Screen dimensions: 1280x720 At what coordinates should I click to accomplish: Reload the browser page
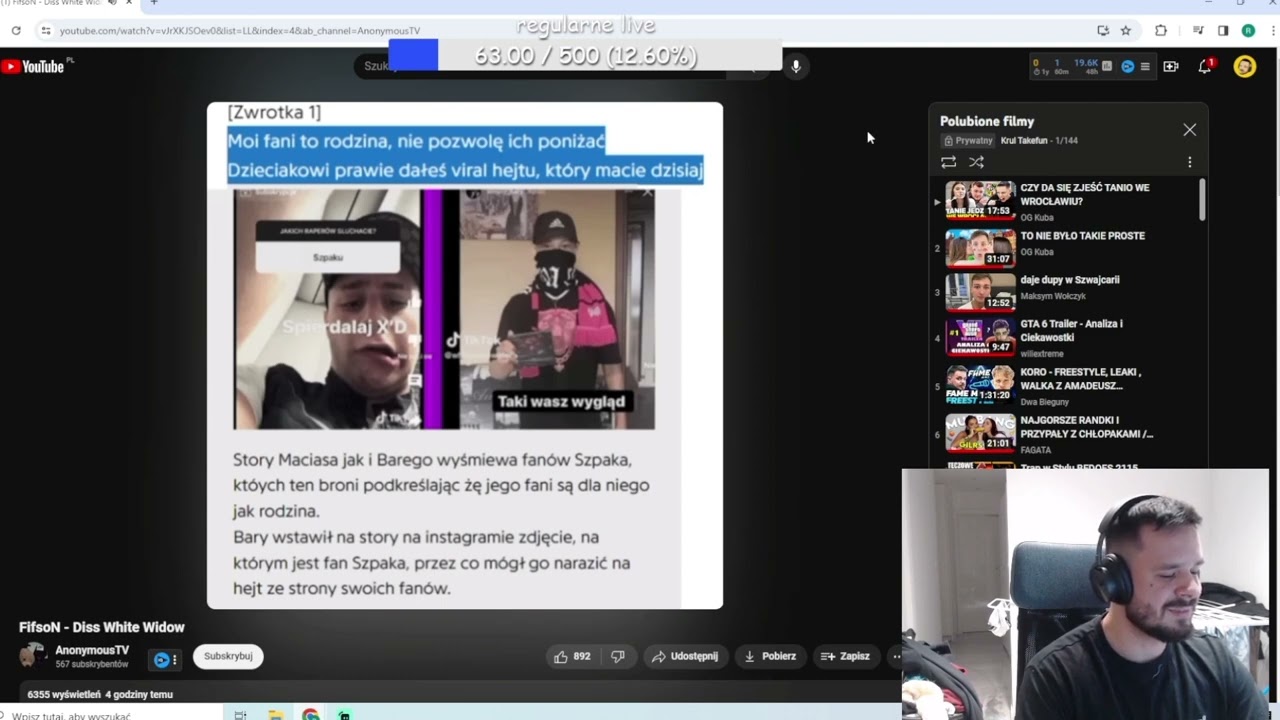[x=16, y=31]
